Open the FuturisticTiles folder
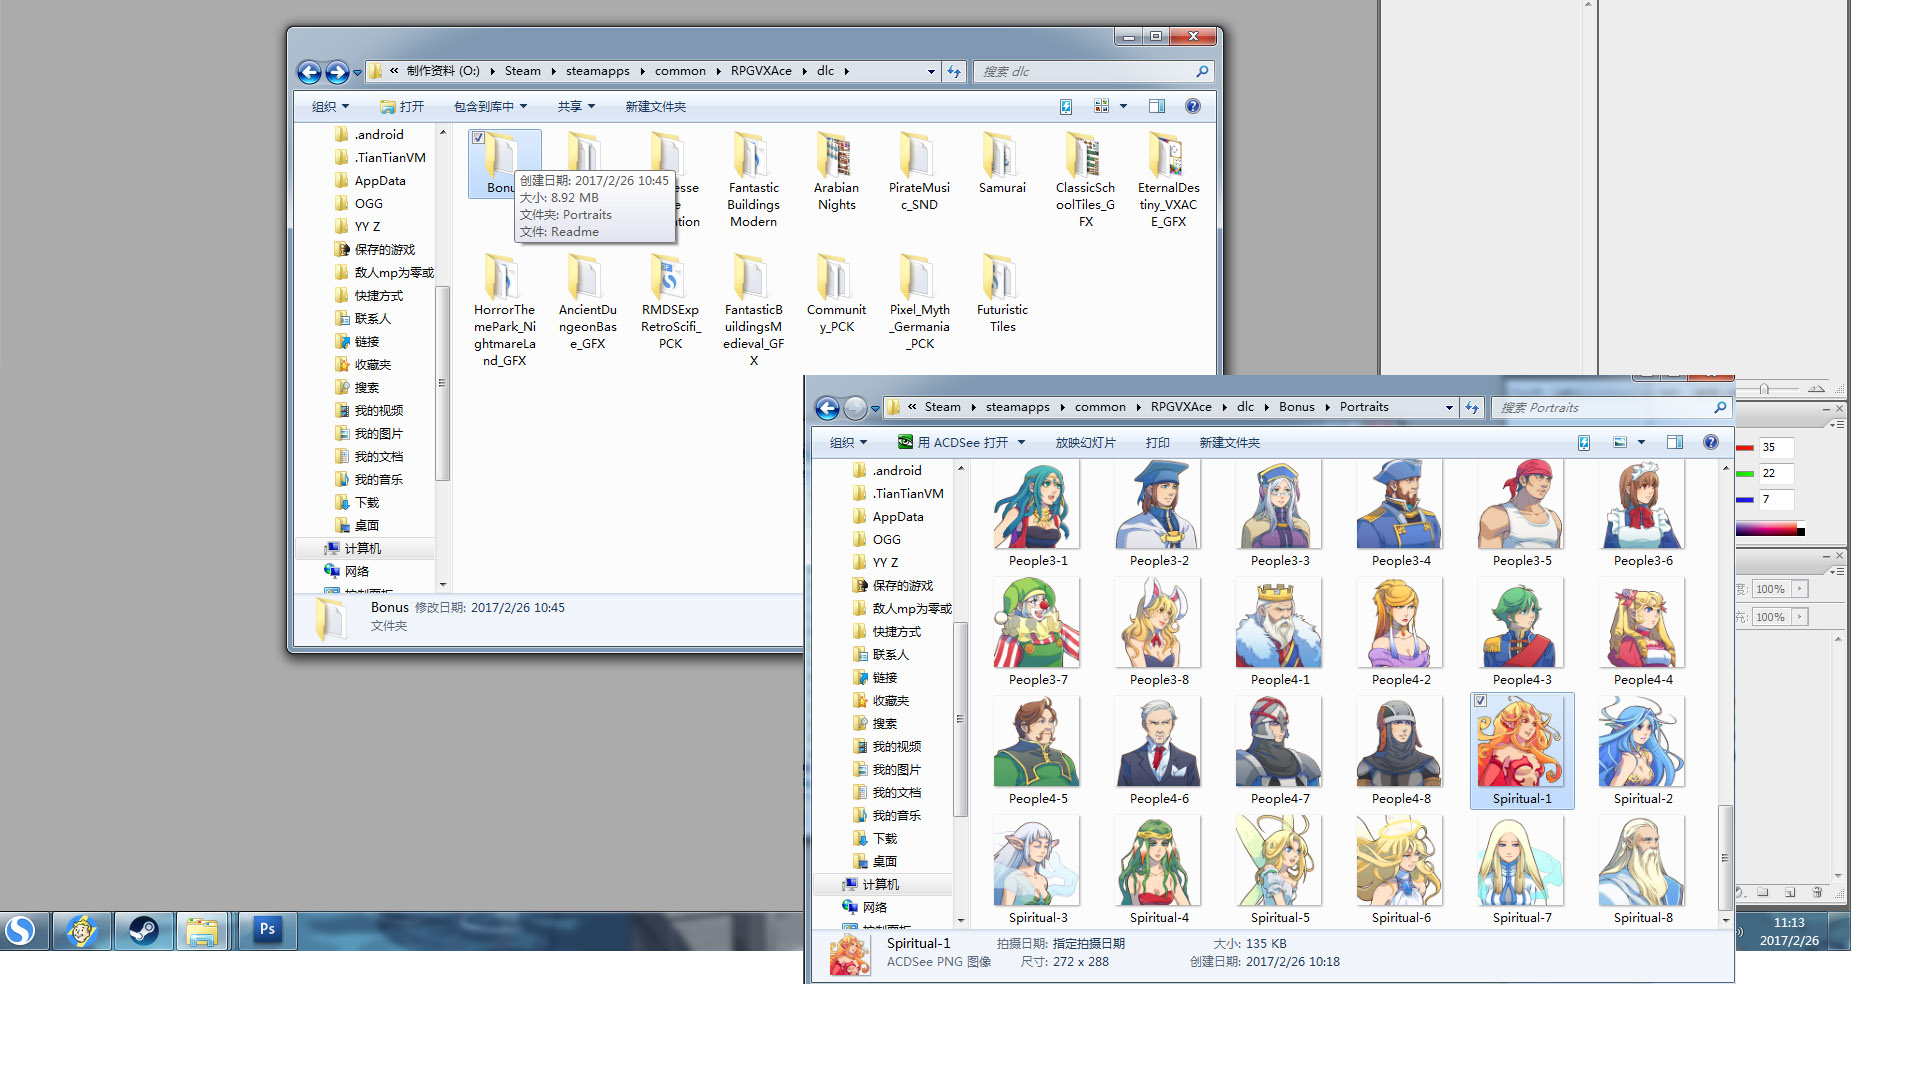 1002,292
